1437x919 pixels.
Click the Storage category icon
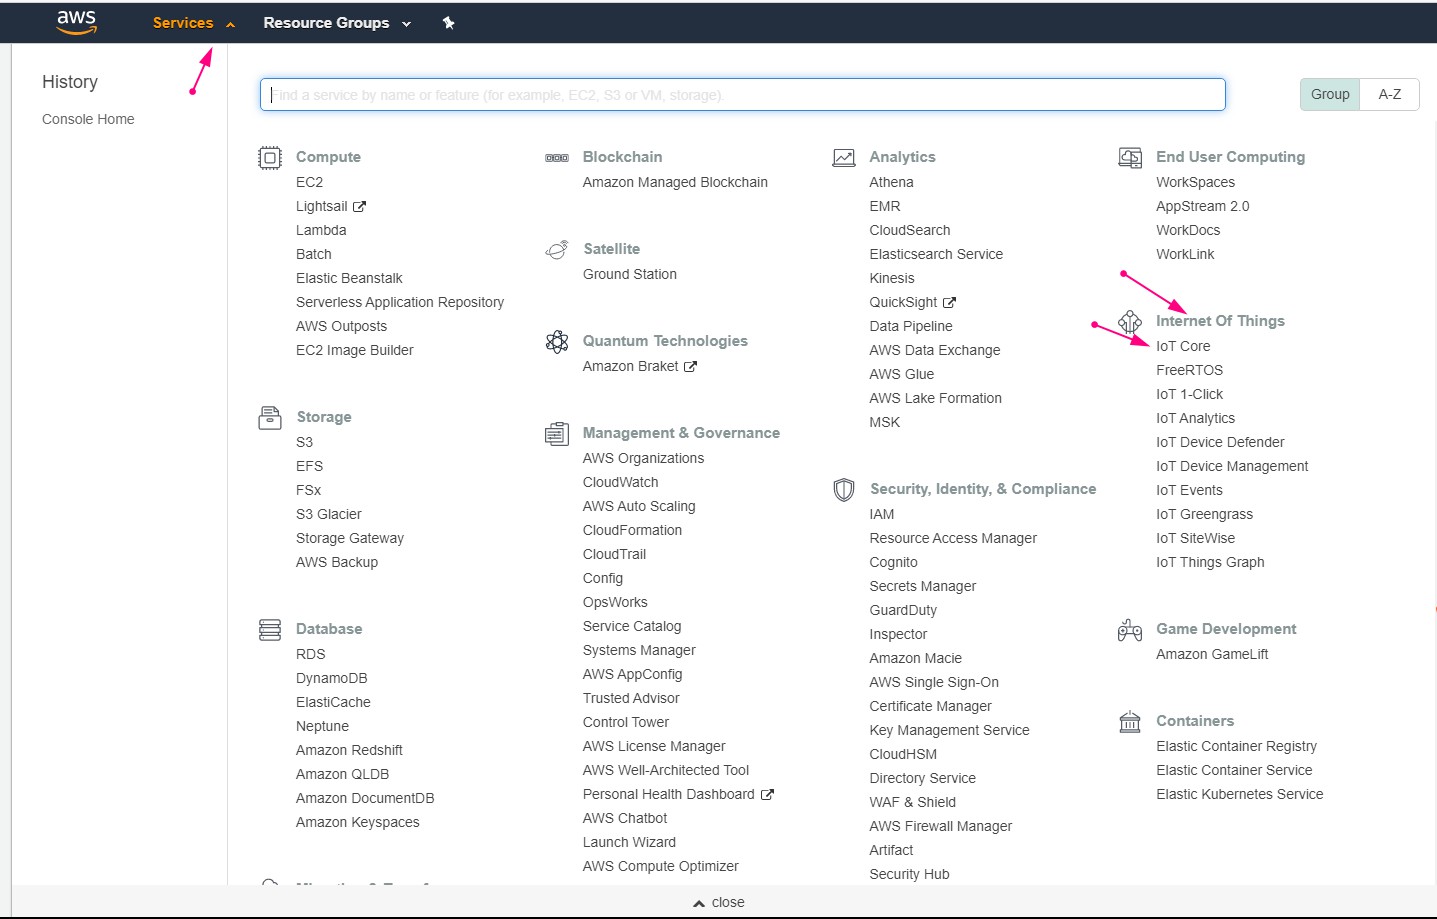(270, 418)
